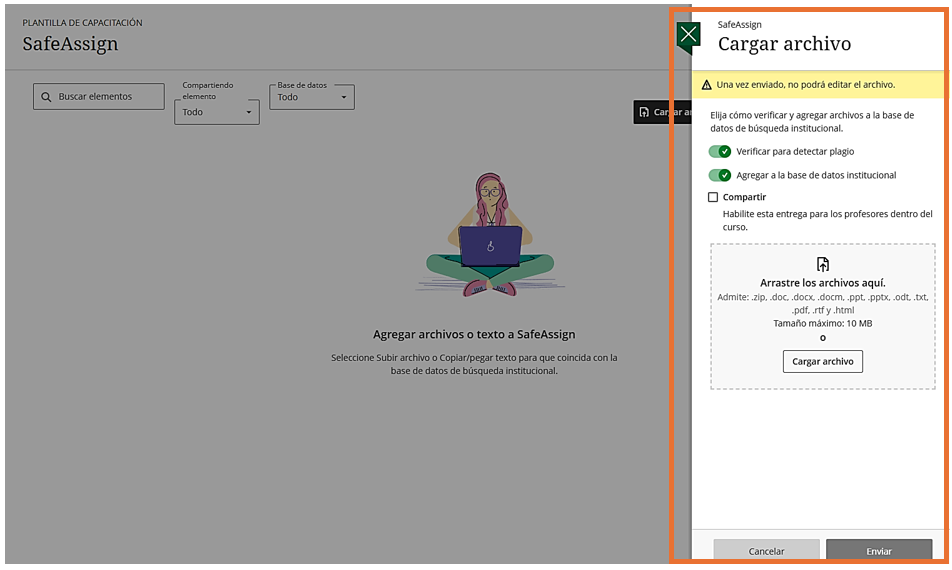Check the Compartir checkbox

pos(713,197)
